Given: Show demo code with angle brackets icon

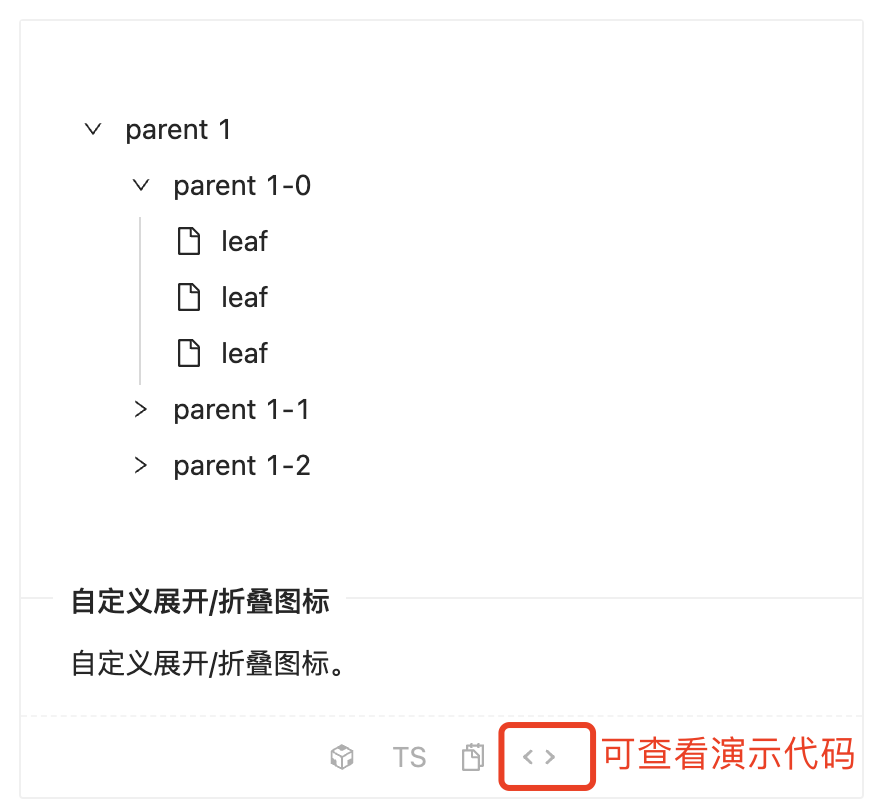Looking at the screenshot, I should point(539,757).
